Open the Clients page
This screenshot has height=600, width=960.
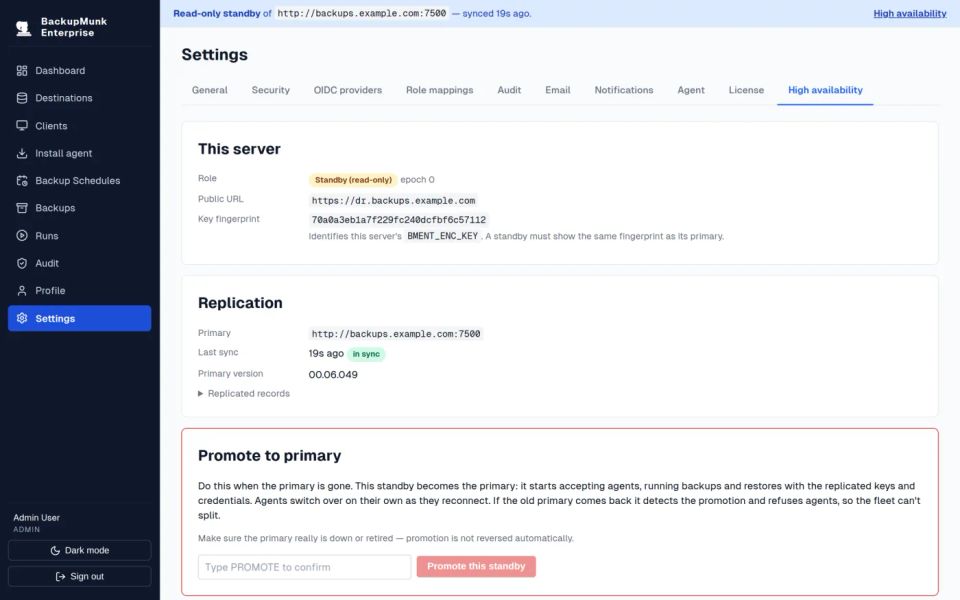(80, 126)
